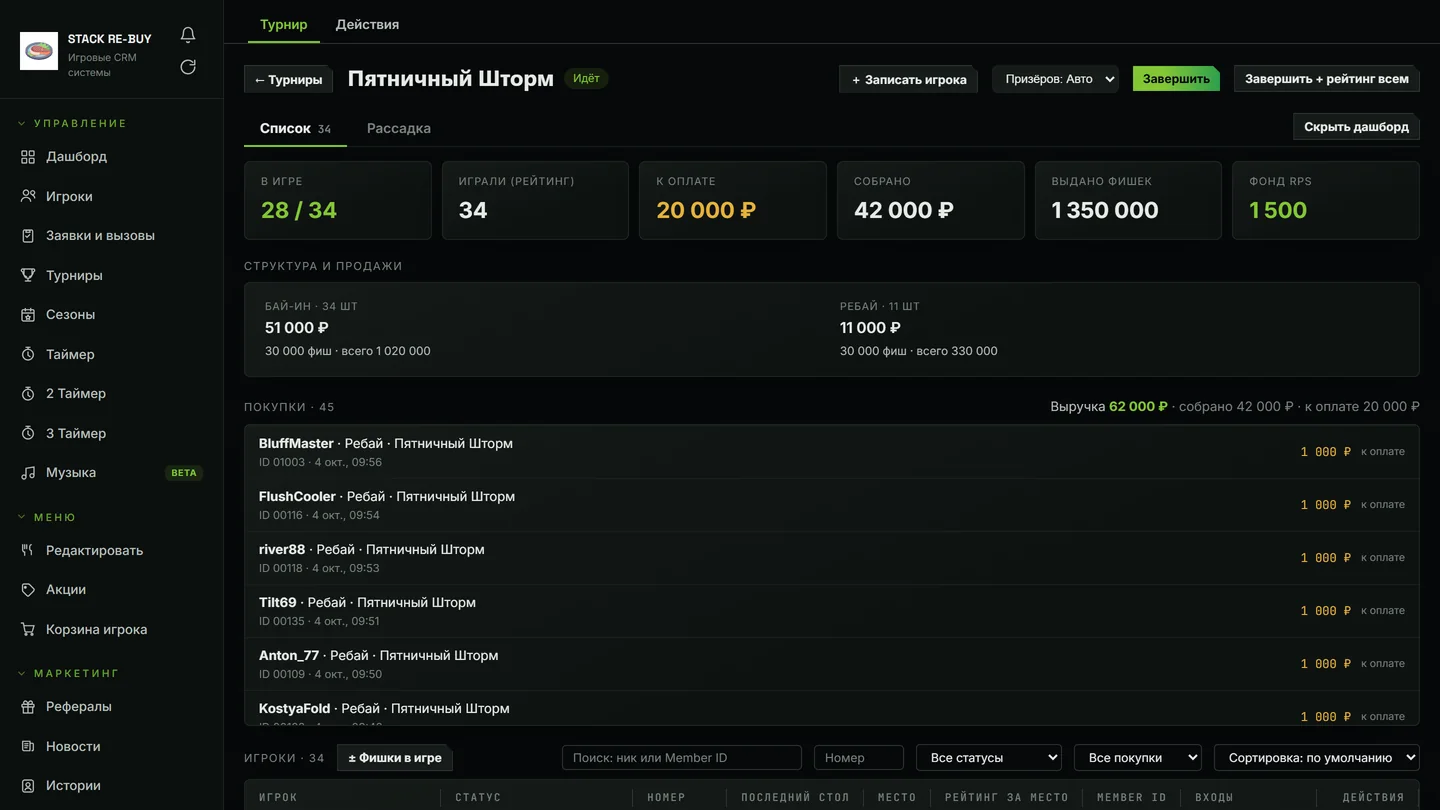Go back via ← Турниры button

(x=288, y=79)
